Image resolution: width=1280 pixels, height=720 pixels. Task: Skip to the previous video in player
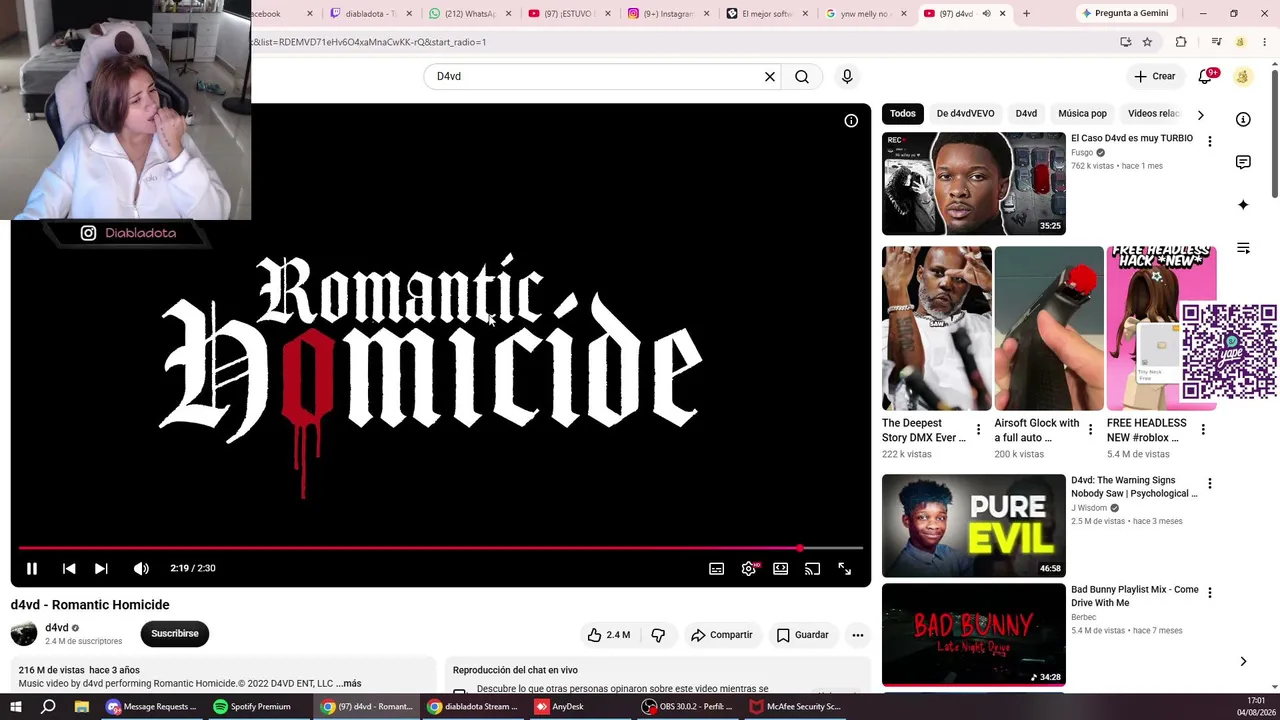pos(69,568)
